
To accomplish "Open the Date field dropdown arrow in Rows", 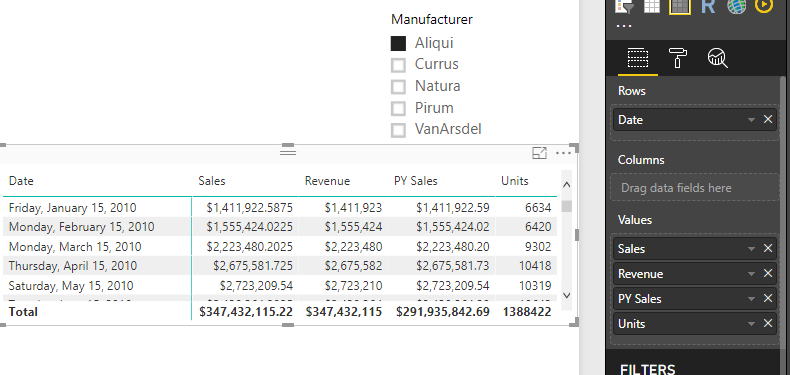I will click(x=751, y=120).
